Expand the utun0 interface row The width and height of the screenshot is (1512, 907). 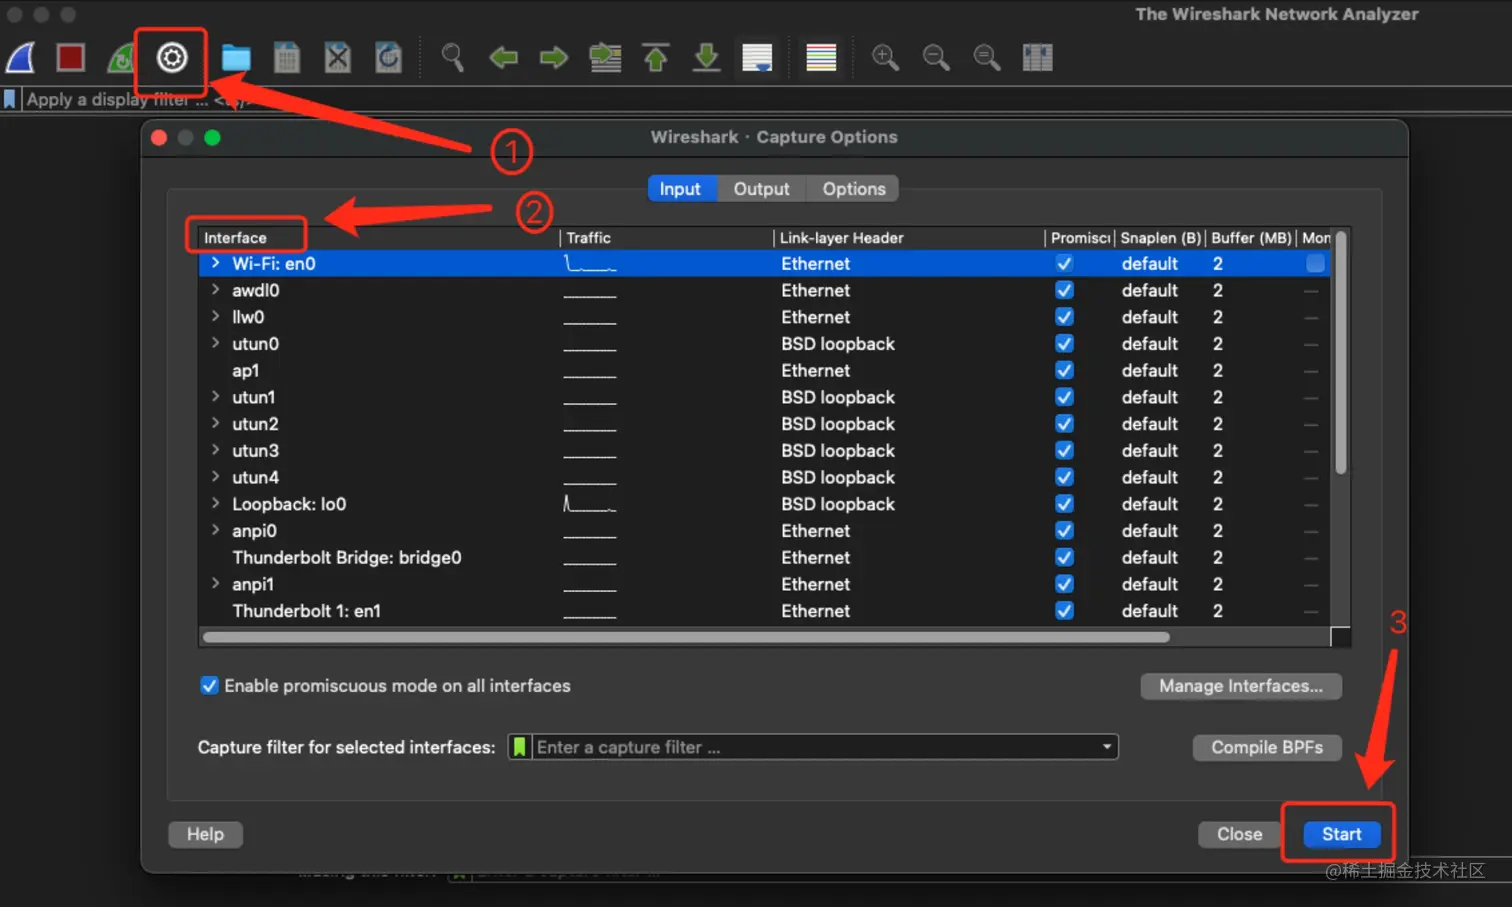coord(215,343)
